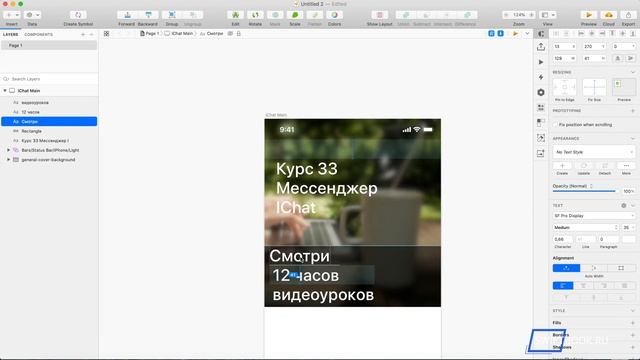Set text alignment to left
This screenshot has height=360, width=640.
563,286
